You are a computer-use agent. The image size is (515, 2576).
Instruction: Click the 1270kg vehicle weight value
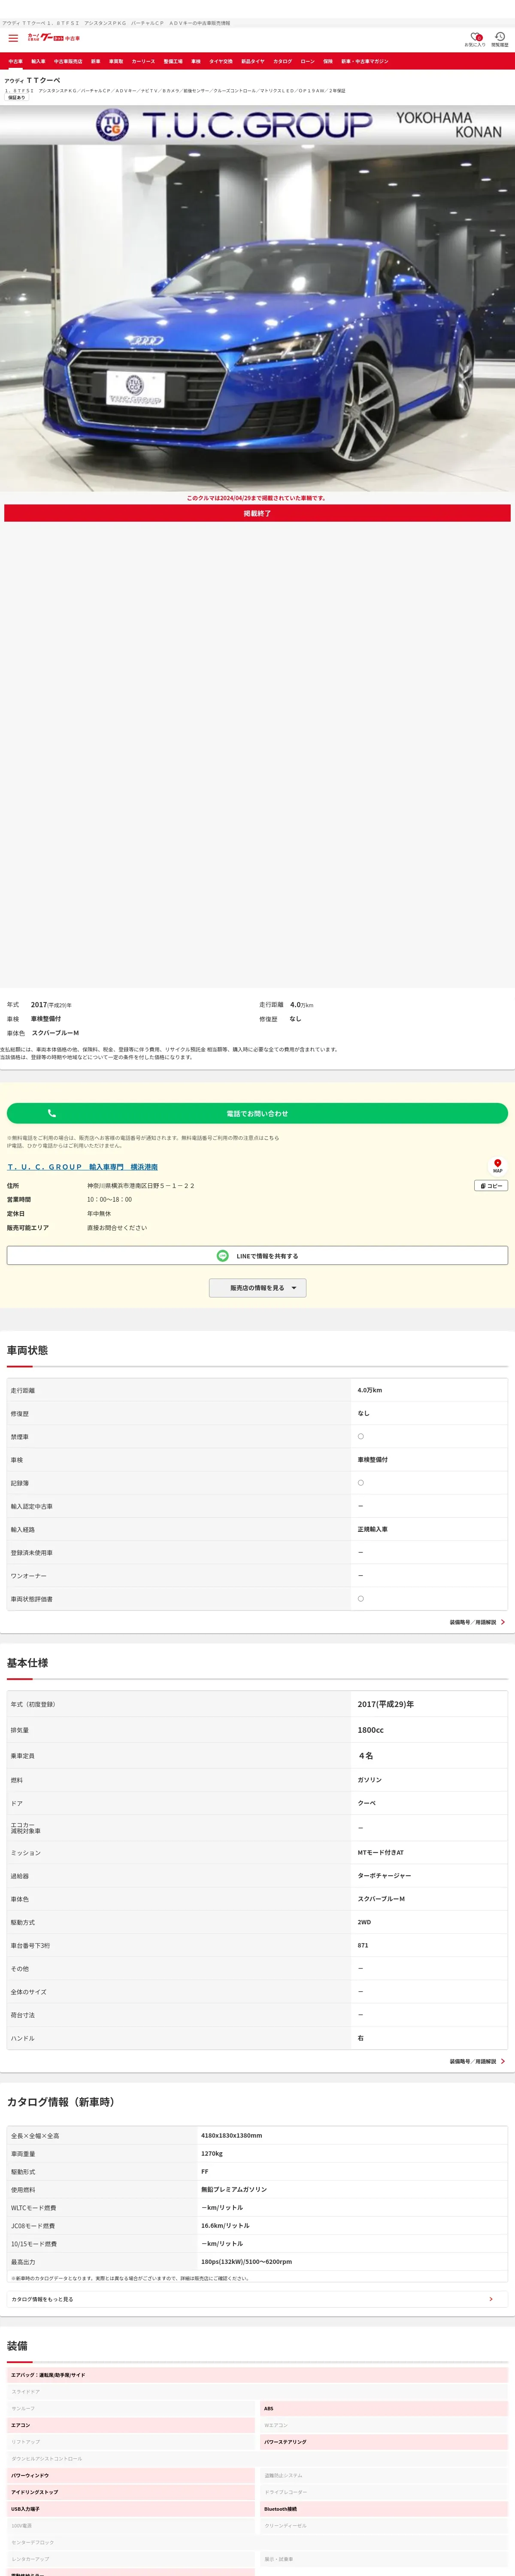point(212,2154)
